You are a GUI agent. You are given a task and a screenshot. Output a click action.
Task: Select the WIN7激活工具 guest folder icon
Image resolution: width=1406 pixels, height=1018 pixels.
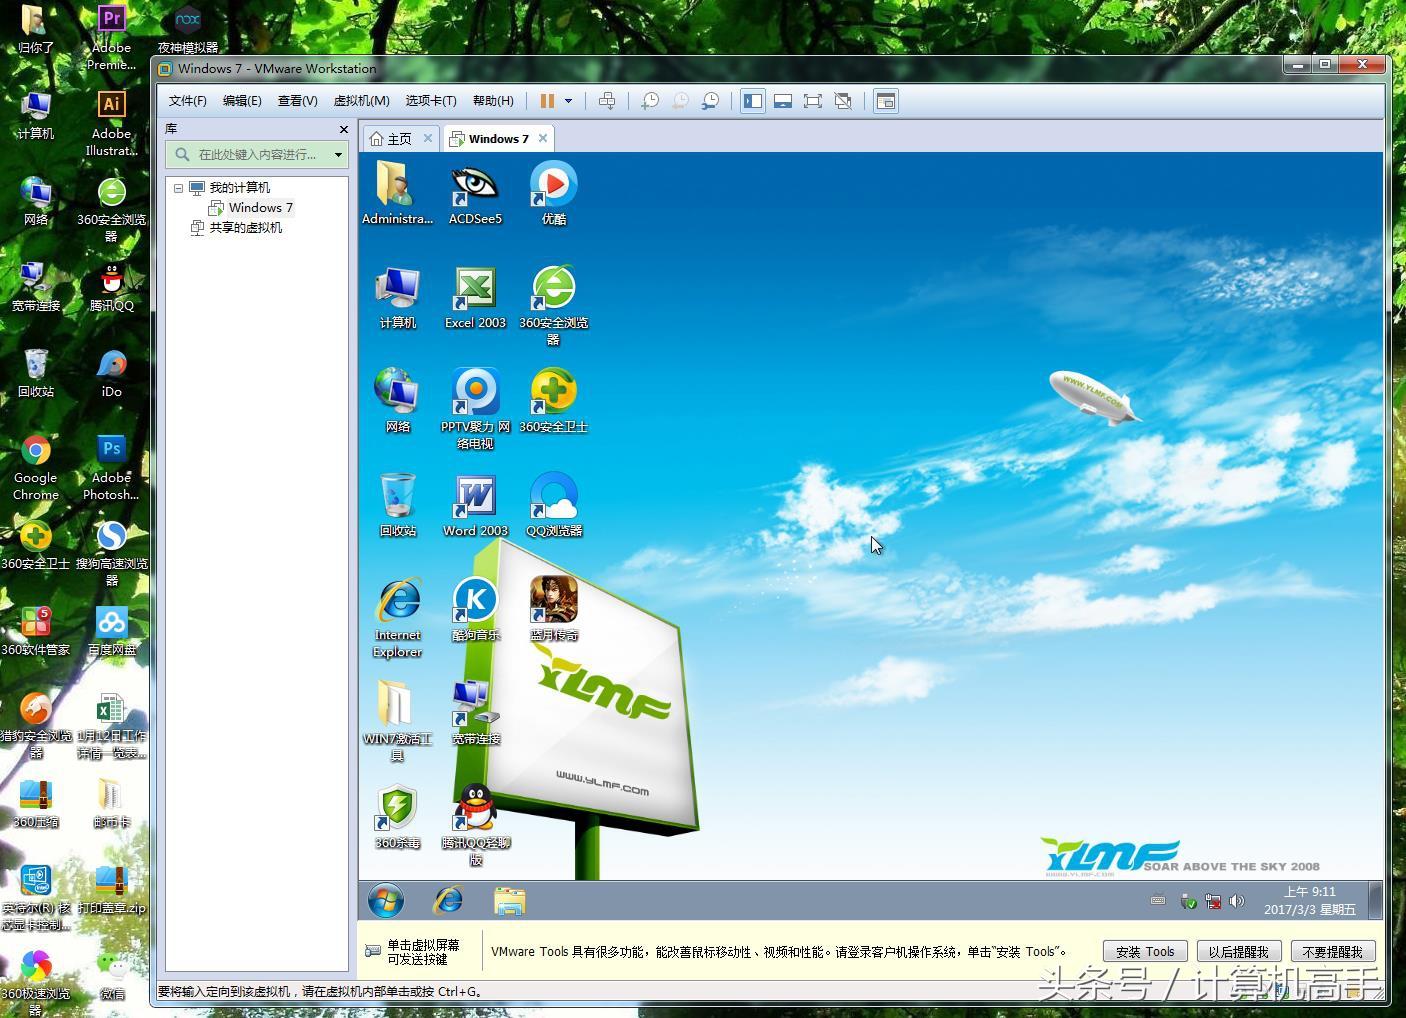coord(397,721)
